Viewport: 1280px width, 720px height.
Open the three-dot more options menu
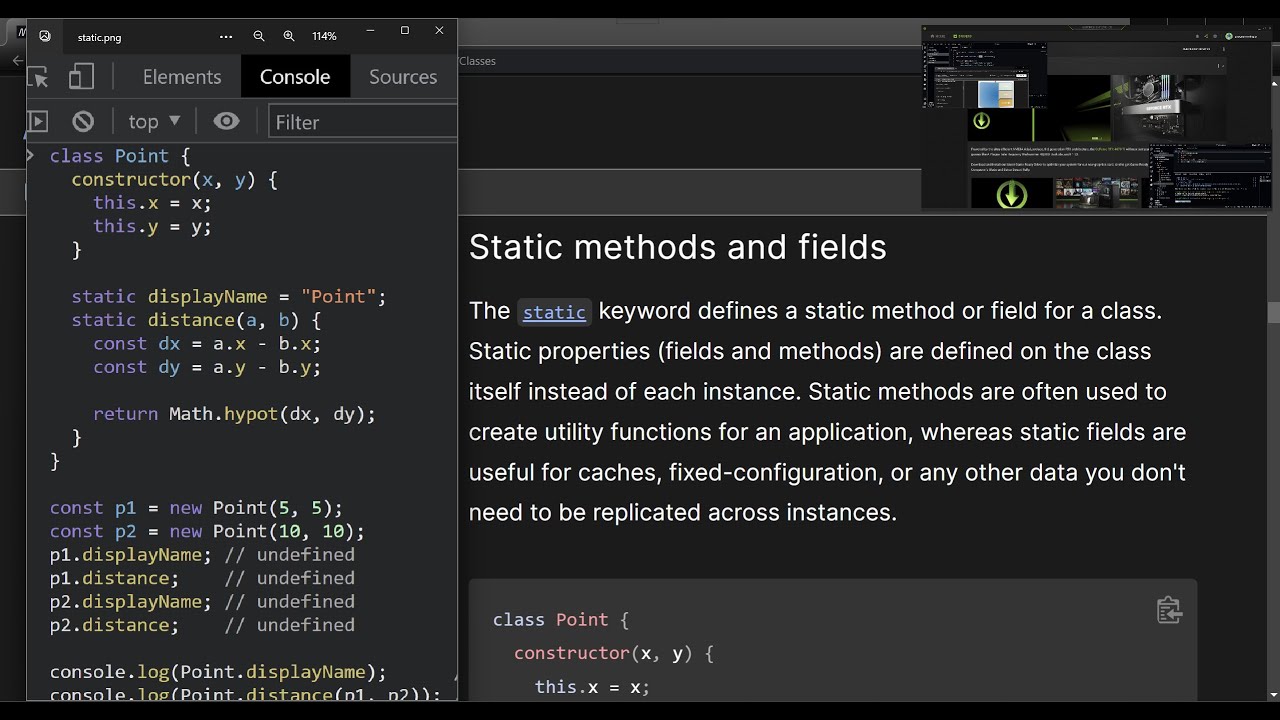click(x=226, y=36)
